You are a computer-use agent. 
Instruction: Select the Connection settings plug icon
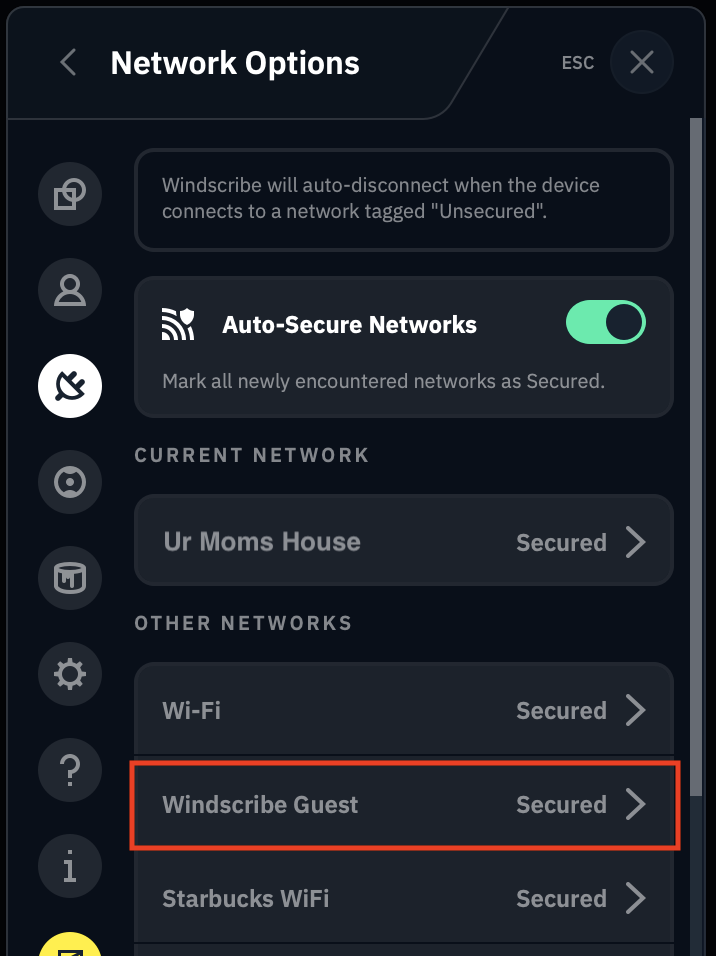[69, 386]
